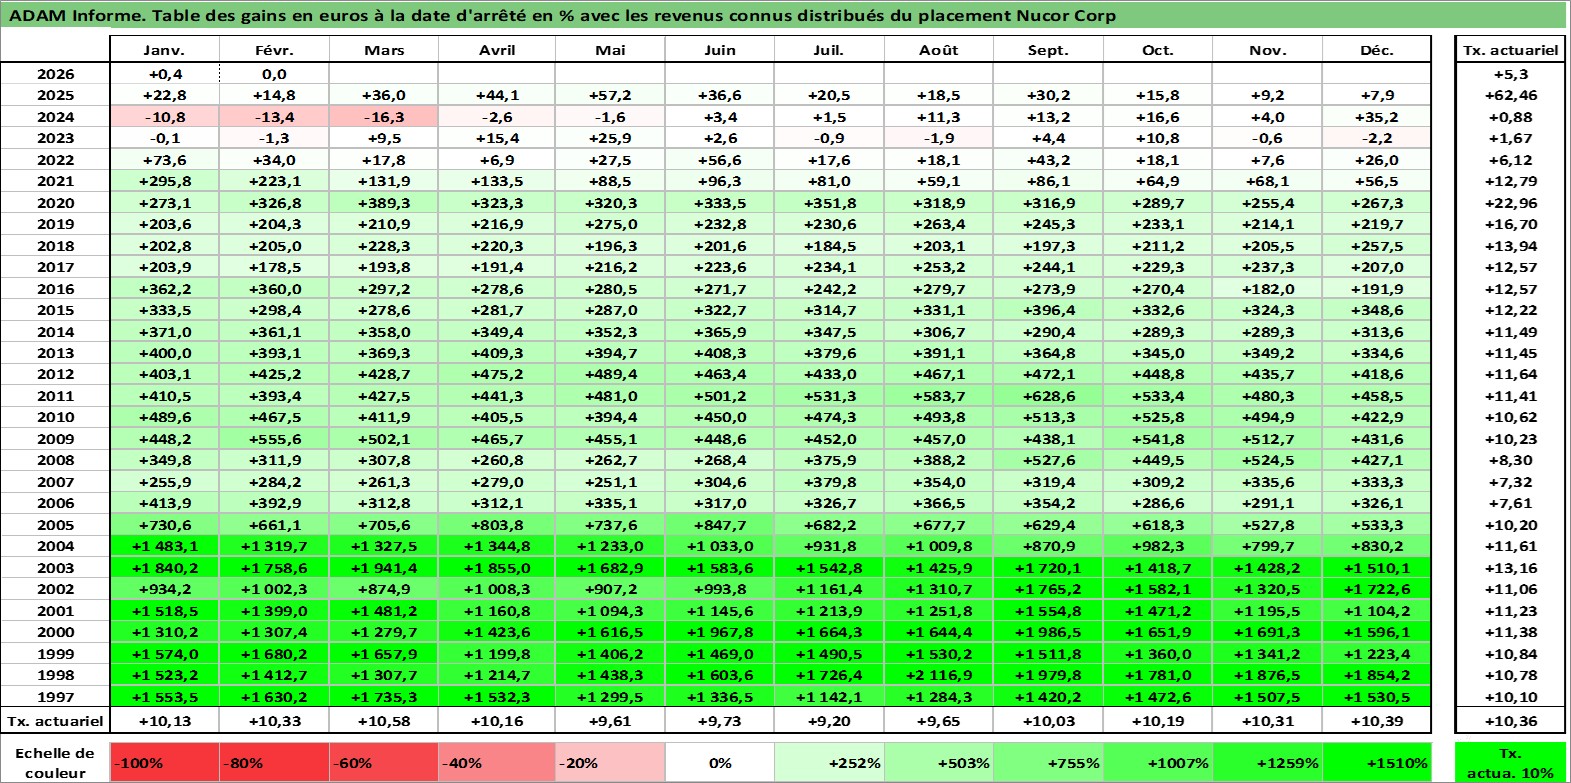The width and height of the screenshot is (1571, 783).
Task: Click the '+555,6' cell in row 2009
Action: [274, 439]
